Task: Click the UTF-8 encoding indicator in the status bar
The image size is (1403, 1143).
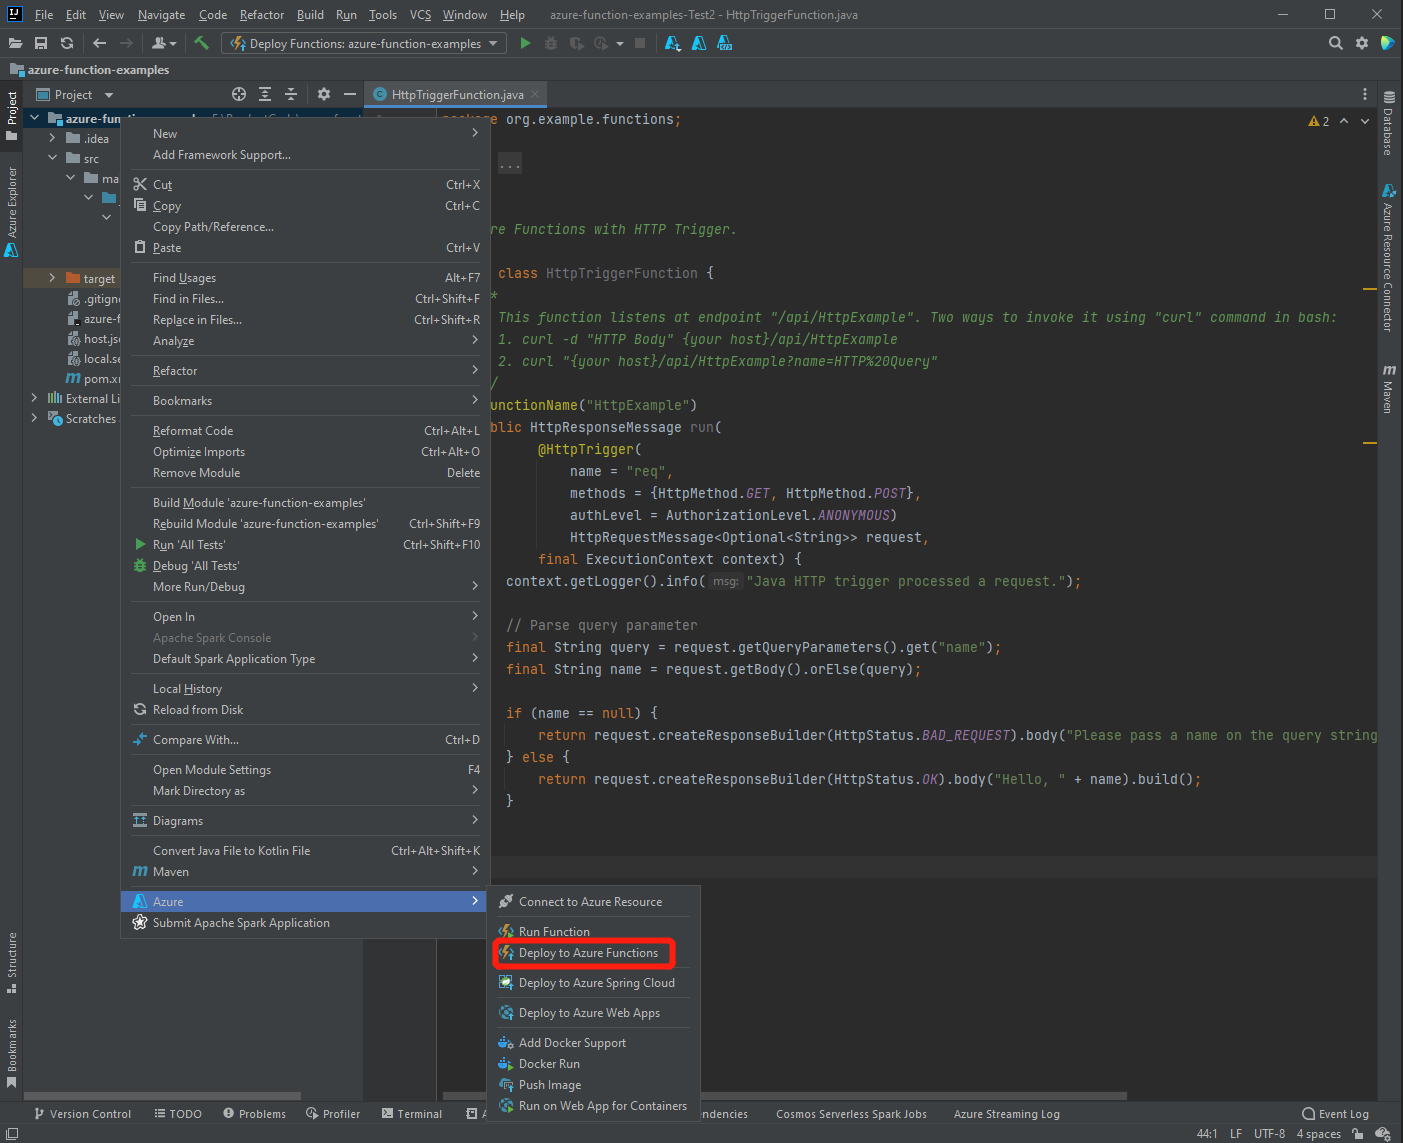Action: pos(1269,1134)
